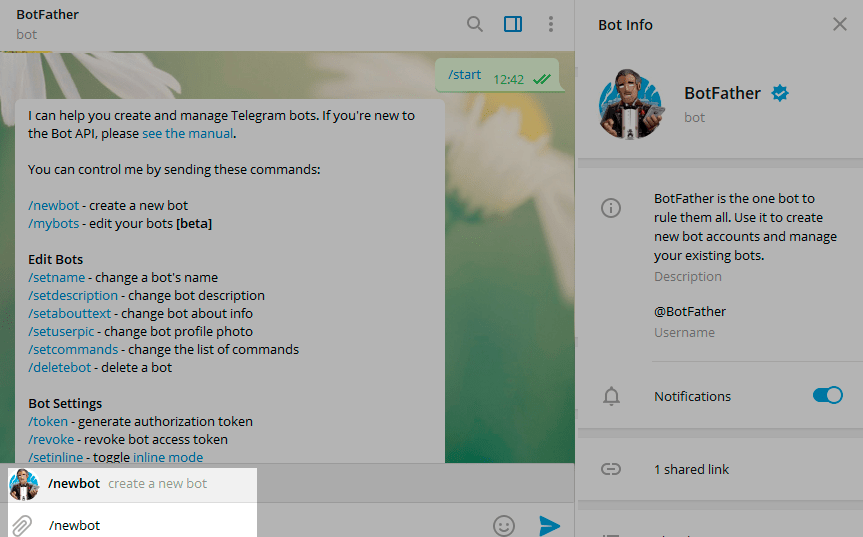Click the double-check read receipt on /start
Viewport: 863px width, 537px height.
(x=542, y=80)
